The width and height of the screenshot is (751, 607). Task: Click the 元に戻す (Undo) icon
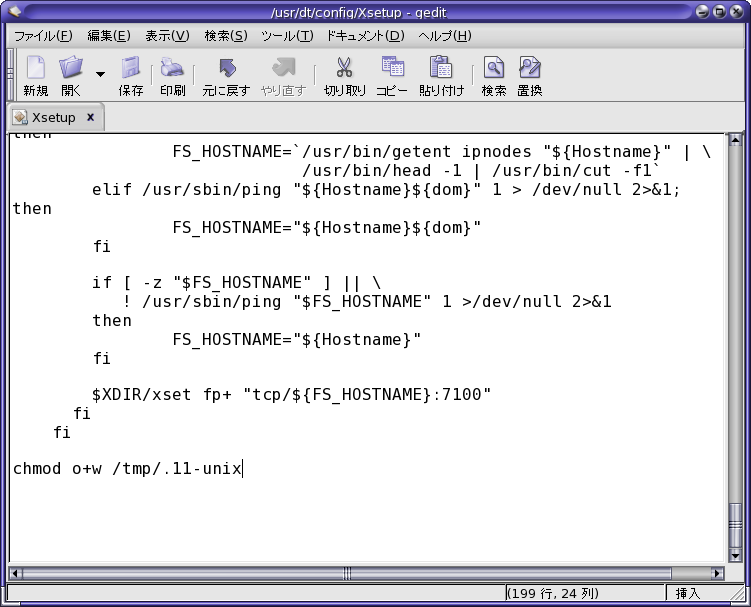(227, 68)
